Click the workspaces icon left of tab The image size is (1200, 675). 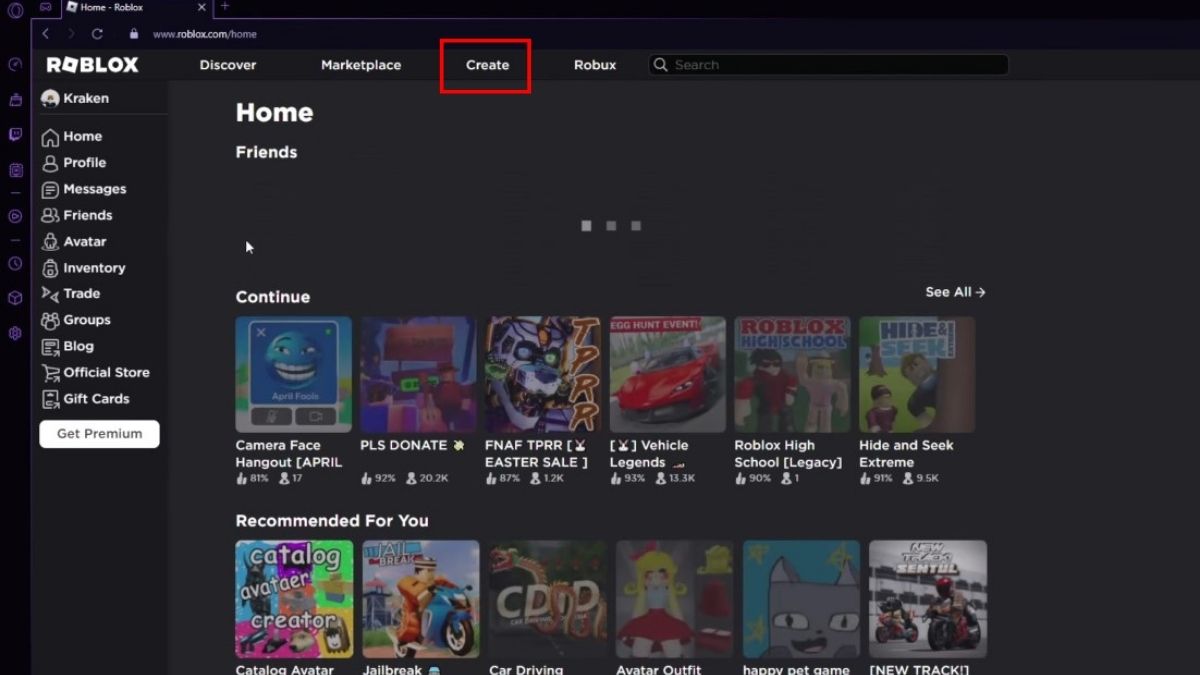pyautogui.click(x=46, y=7)
